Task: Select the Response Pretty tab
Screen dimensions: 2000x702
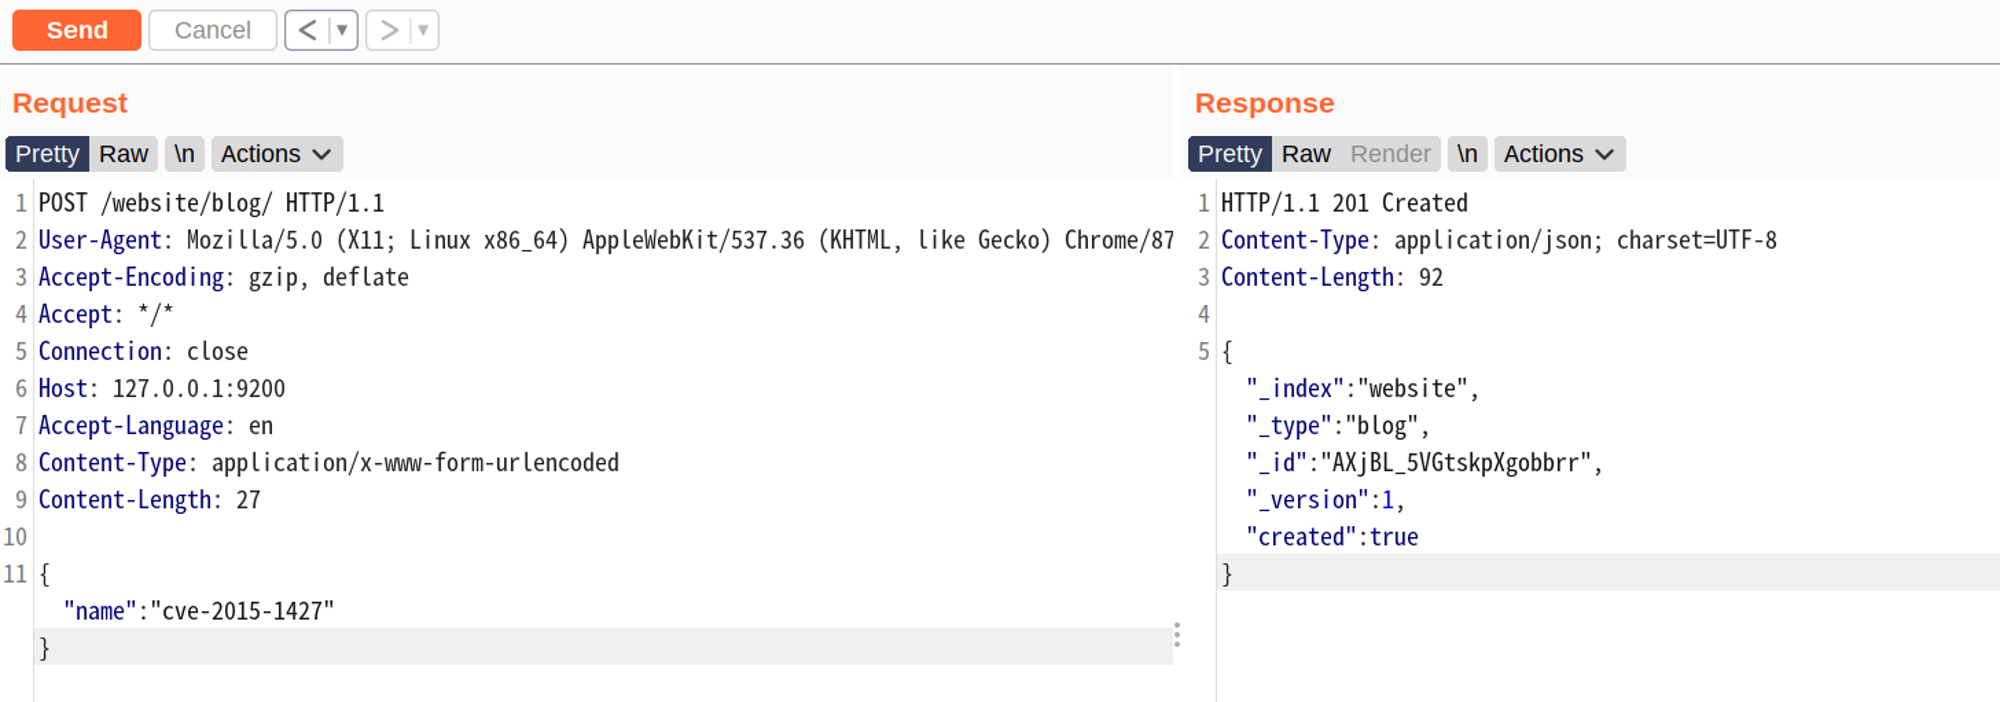Action: 1229,154
